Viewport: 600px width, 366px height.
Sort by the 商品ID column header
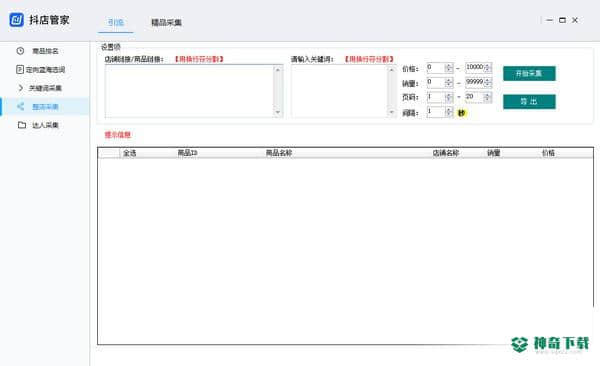click(x=188, y=153)
